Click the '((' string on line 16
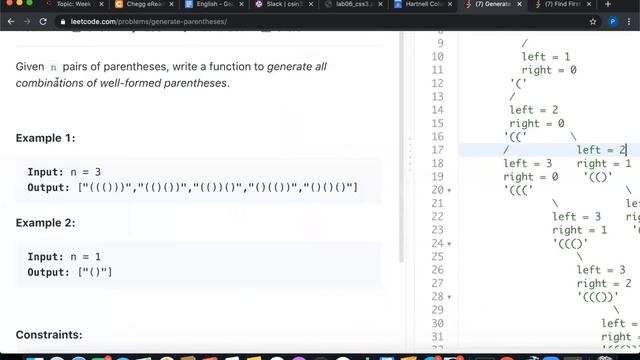Image resolution: width=640 pixels, height=360 pixels. (x=516, y=137)
